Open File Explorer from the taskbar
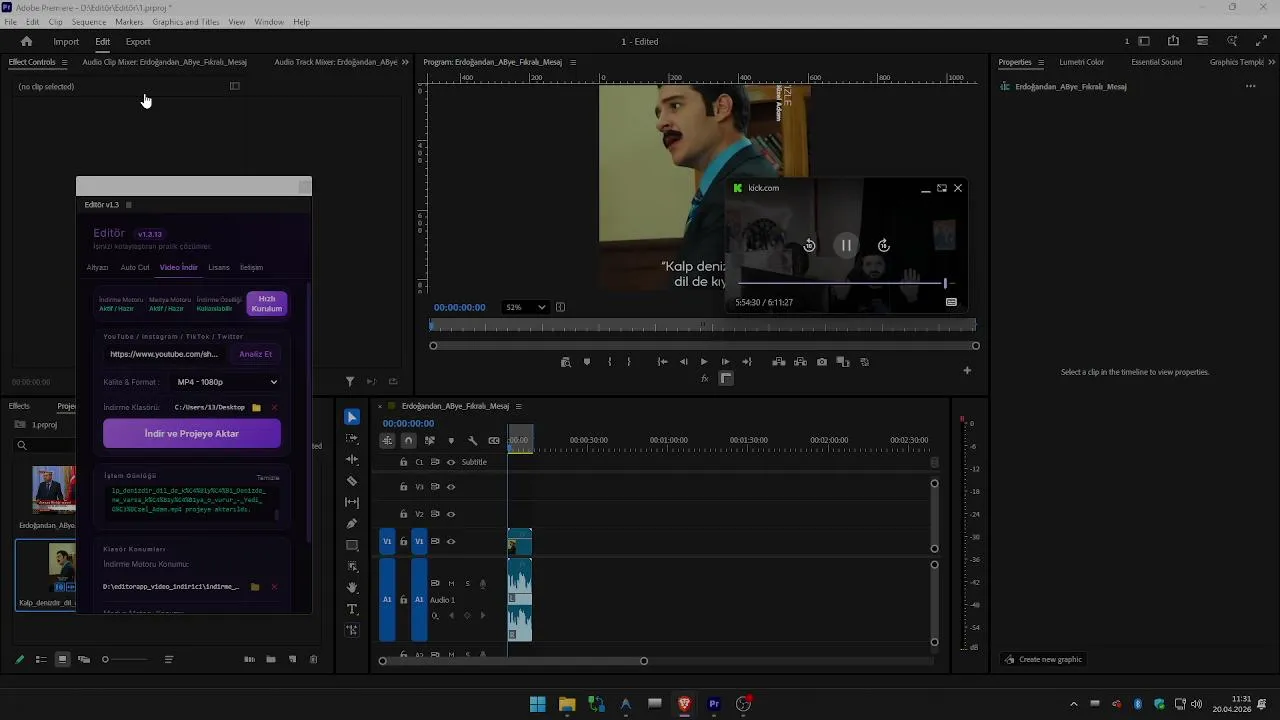Viewport: 1280px width, 720px height. 567,704
